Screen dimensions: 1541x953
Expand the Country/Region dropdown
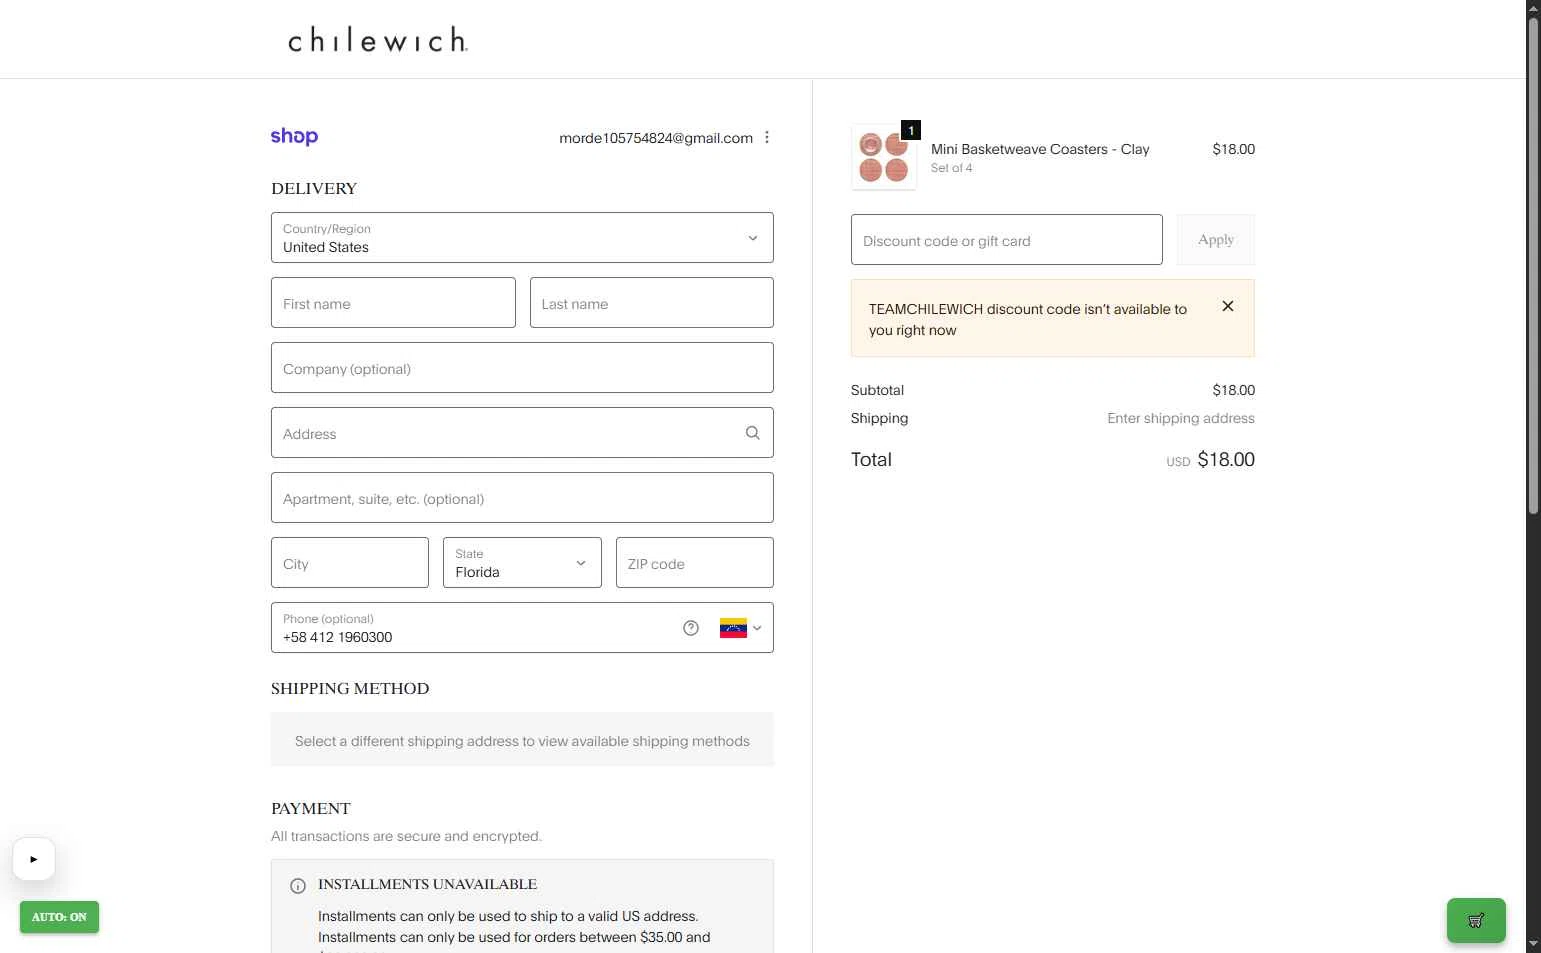point(522,238)
